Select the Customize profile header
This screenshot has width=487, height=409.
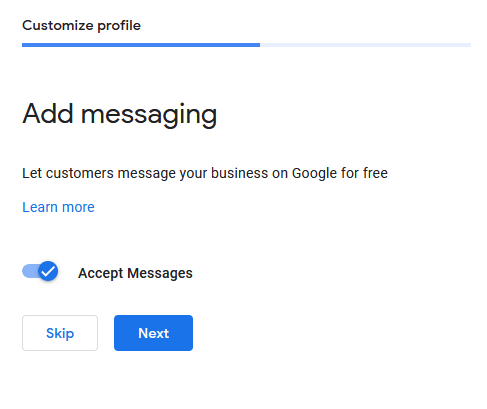(x=81, y=26)
